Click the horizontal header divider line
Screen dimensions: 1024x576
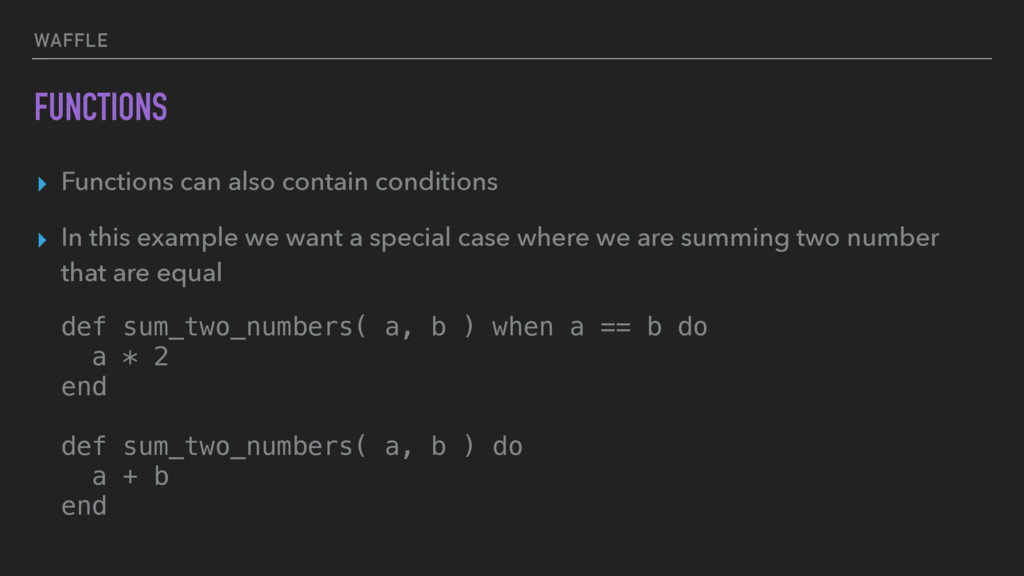pos(512,59)
